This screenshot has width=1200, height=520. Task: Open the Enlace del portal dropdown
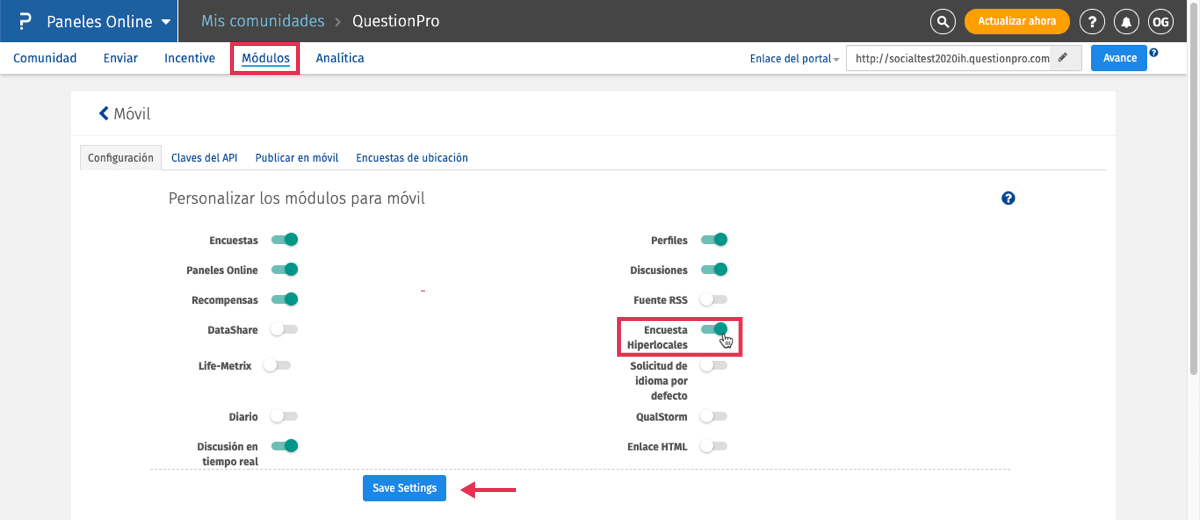coord(794,59)
